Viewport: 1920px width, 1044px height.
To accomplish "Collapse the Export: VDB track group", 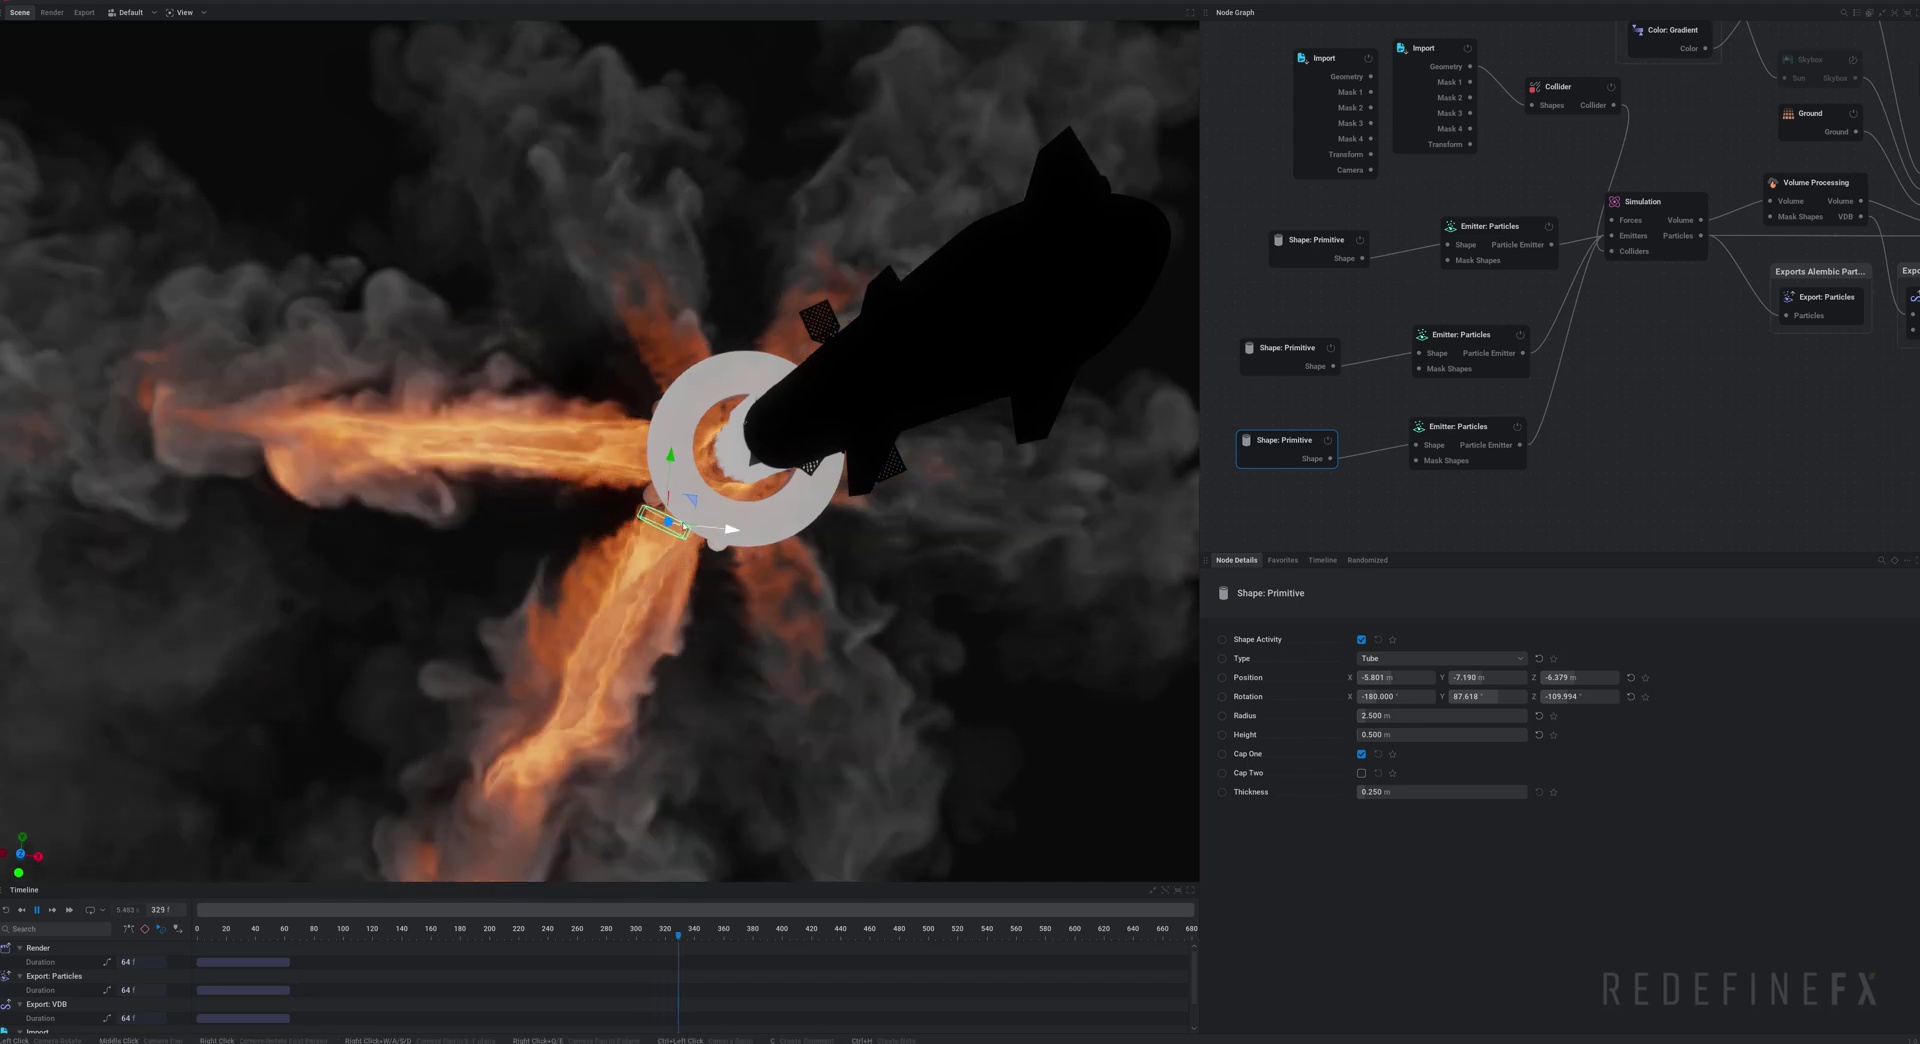I will point(20,1004).
